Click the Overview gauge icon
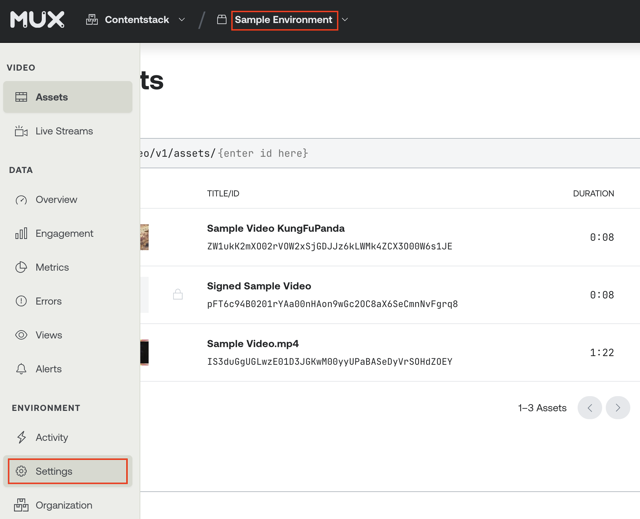640x519 pixels. pyautogui.click(x=21, y=200)
